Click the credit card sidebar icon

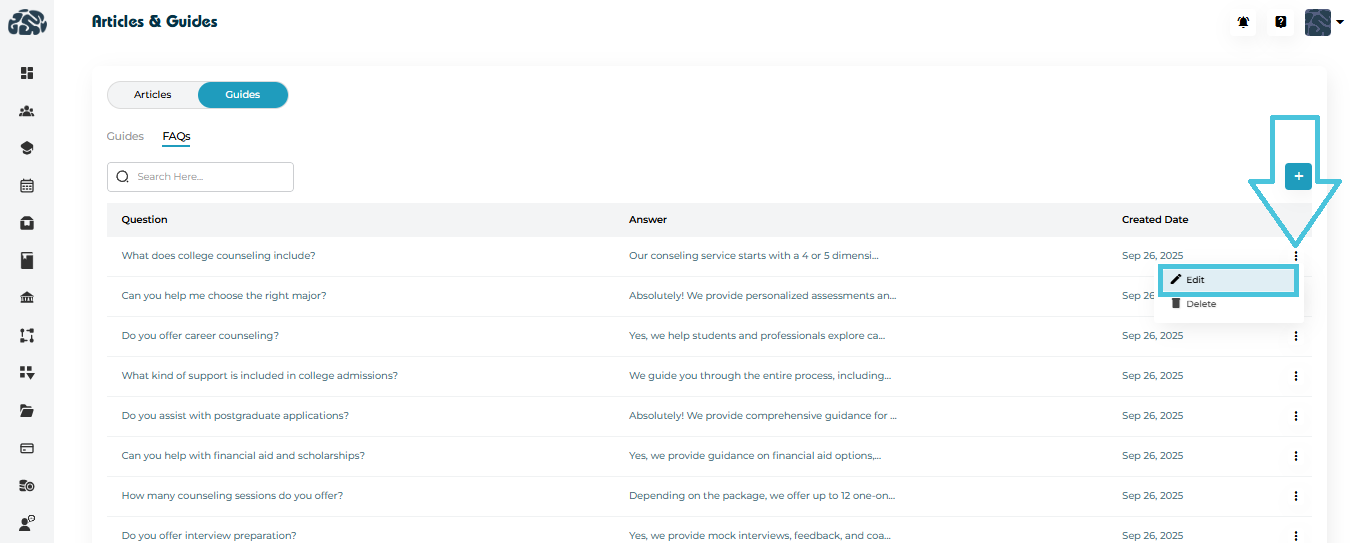tap(27, 448)
